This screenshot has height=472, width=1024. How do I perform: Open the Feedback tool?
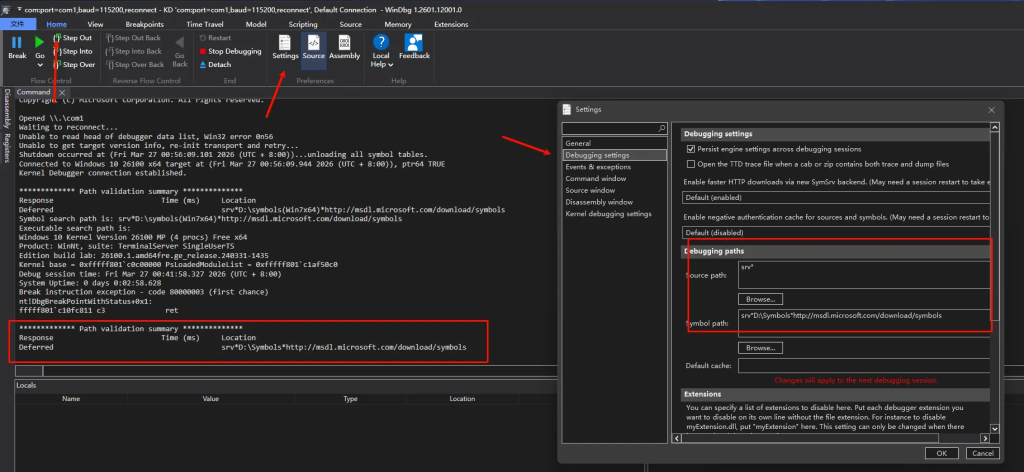[414, 47]
